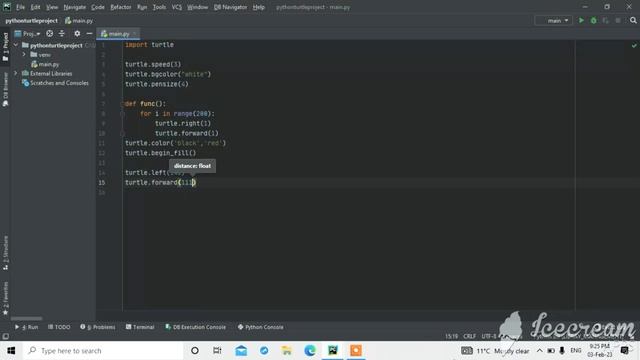This screenshot has height=360, width=640.
Task: Open the Window menu
Action: pos(198,7)
